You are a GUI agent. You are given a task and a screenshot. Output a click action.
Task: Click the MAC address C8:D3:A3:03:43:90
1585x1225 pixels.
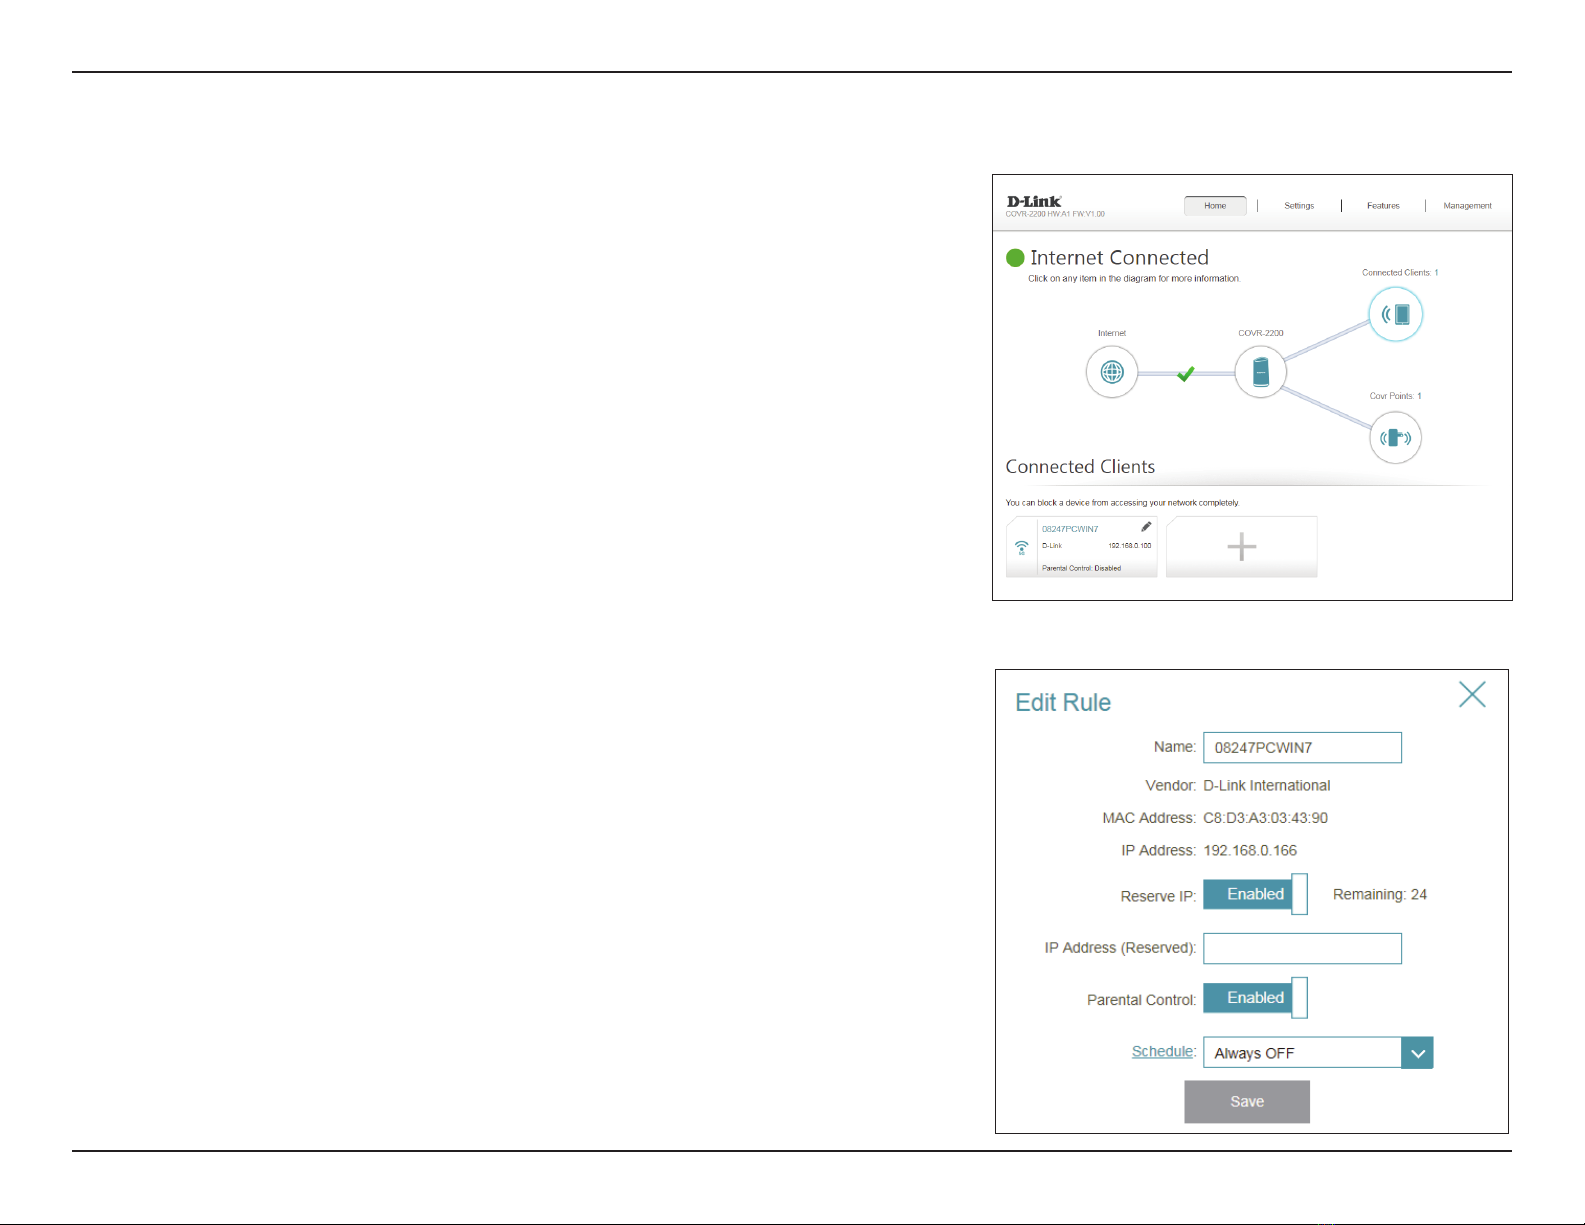[1265, 818]
